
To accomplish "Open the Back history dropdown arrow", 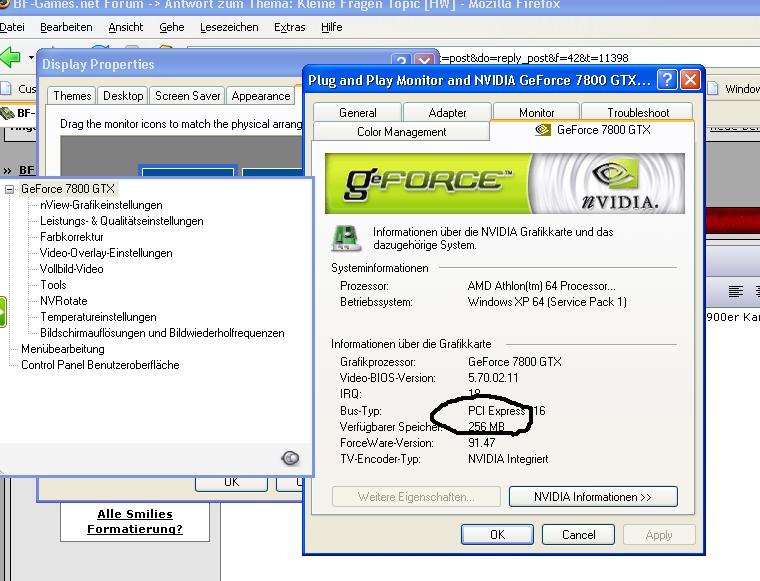I will coord(31,58).
